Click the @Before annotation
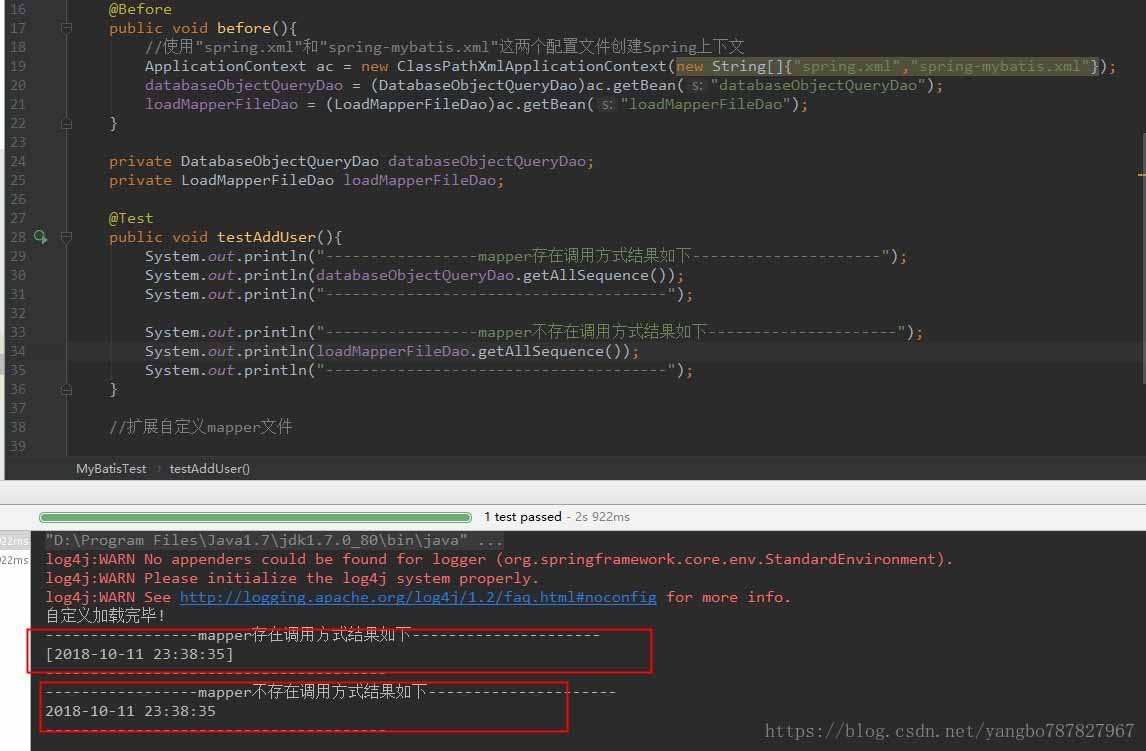 coord(140,9)
